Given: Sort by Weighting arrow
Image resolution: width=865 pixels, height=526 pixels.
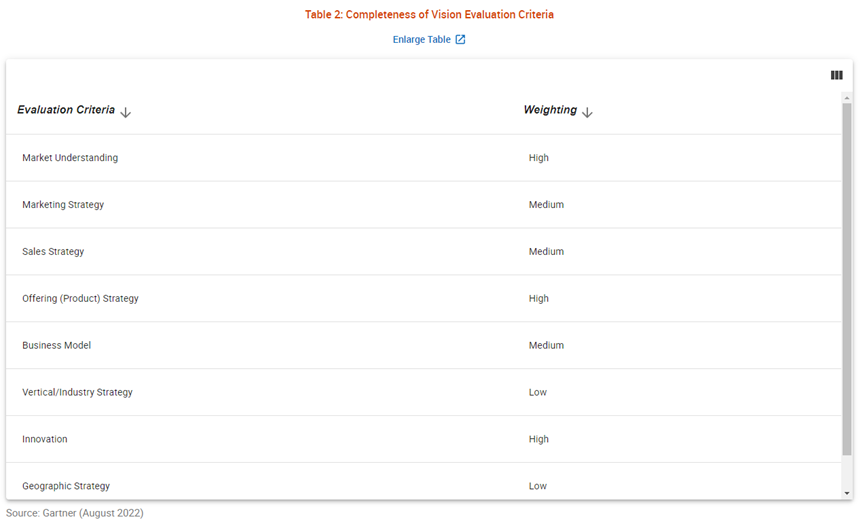Looking at the screenshot, I should 587,113.
